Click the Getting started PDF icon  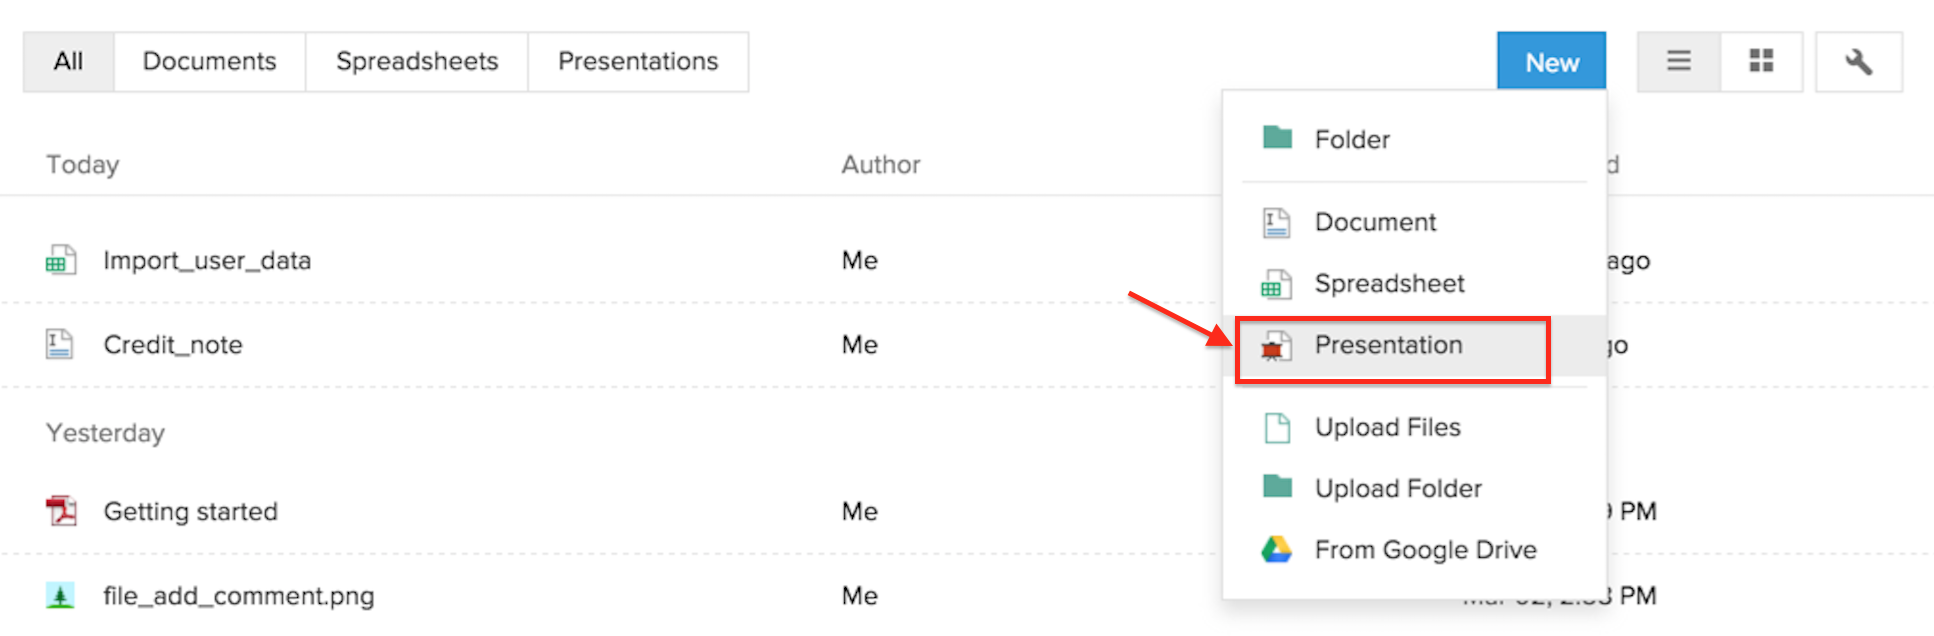[61, 511]
